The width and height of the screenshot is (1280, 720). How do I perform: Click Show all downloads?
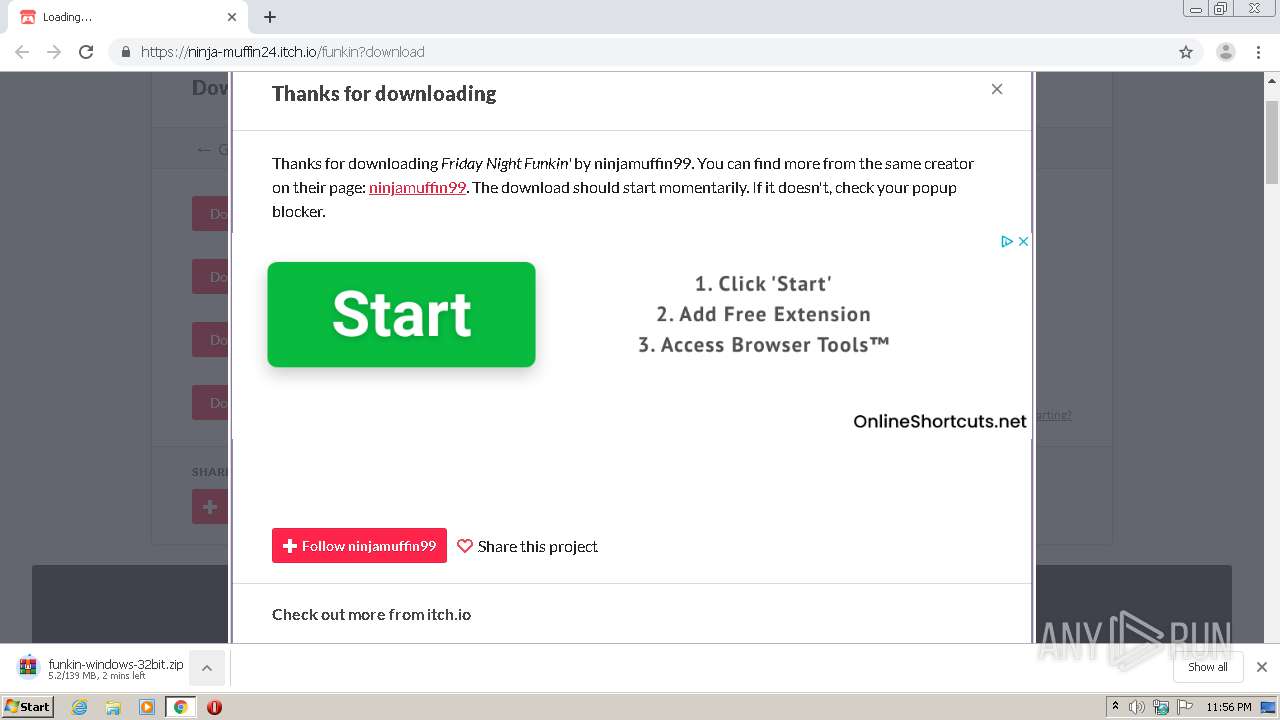click(1208, 667)
